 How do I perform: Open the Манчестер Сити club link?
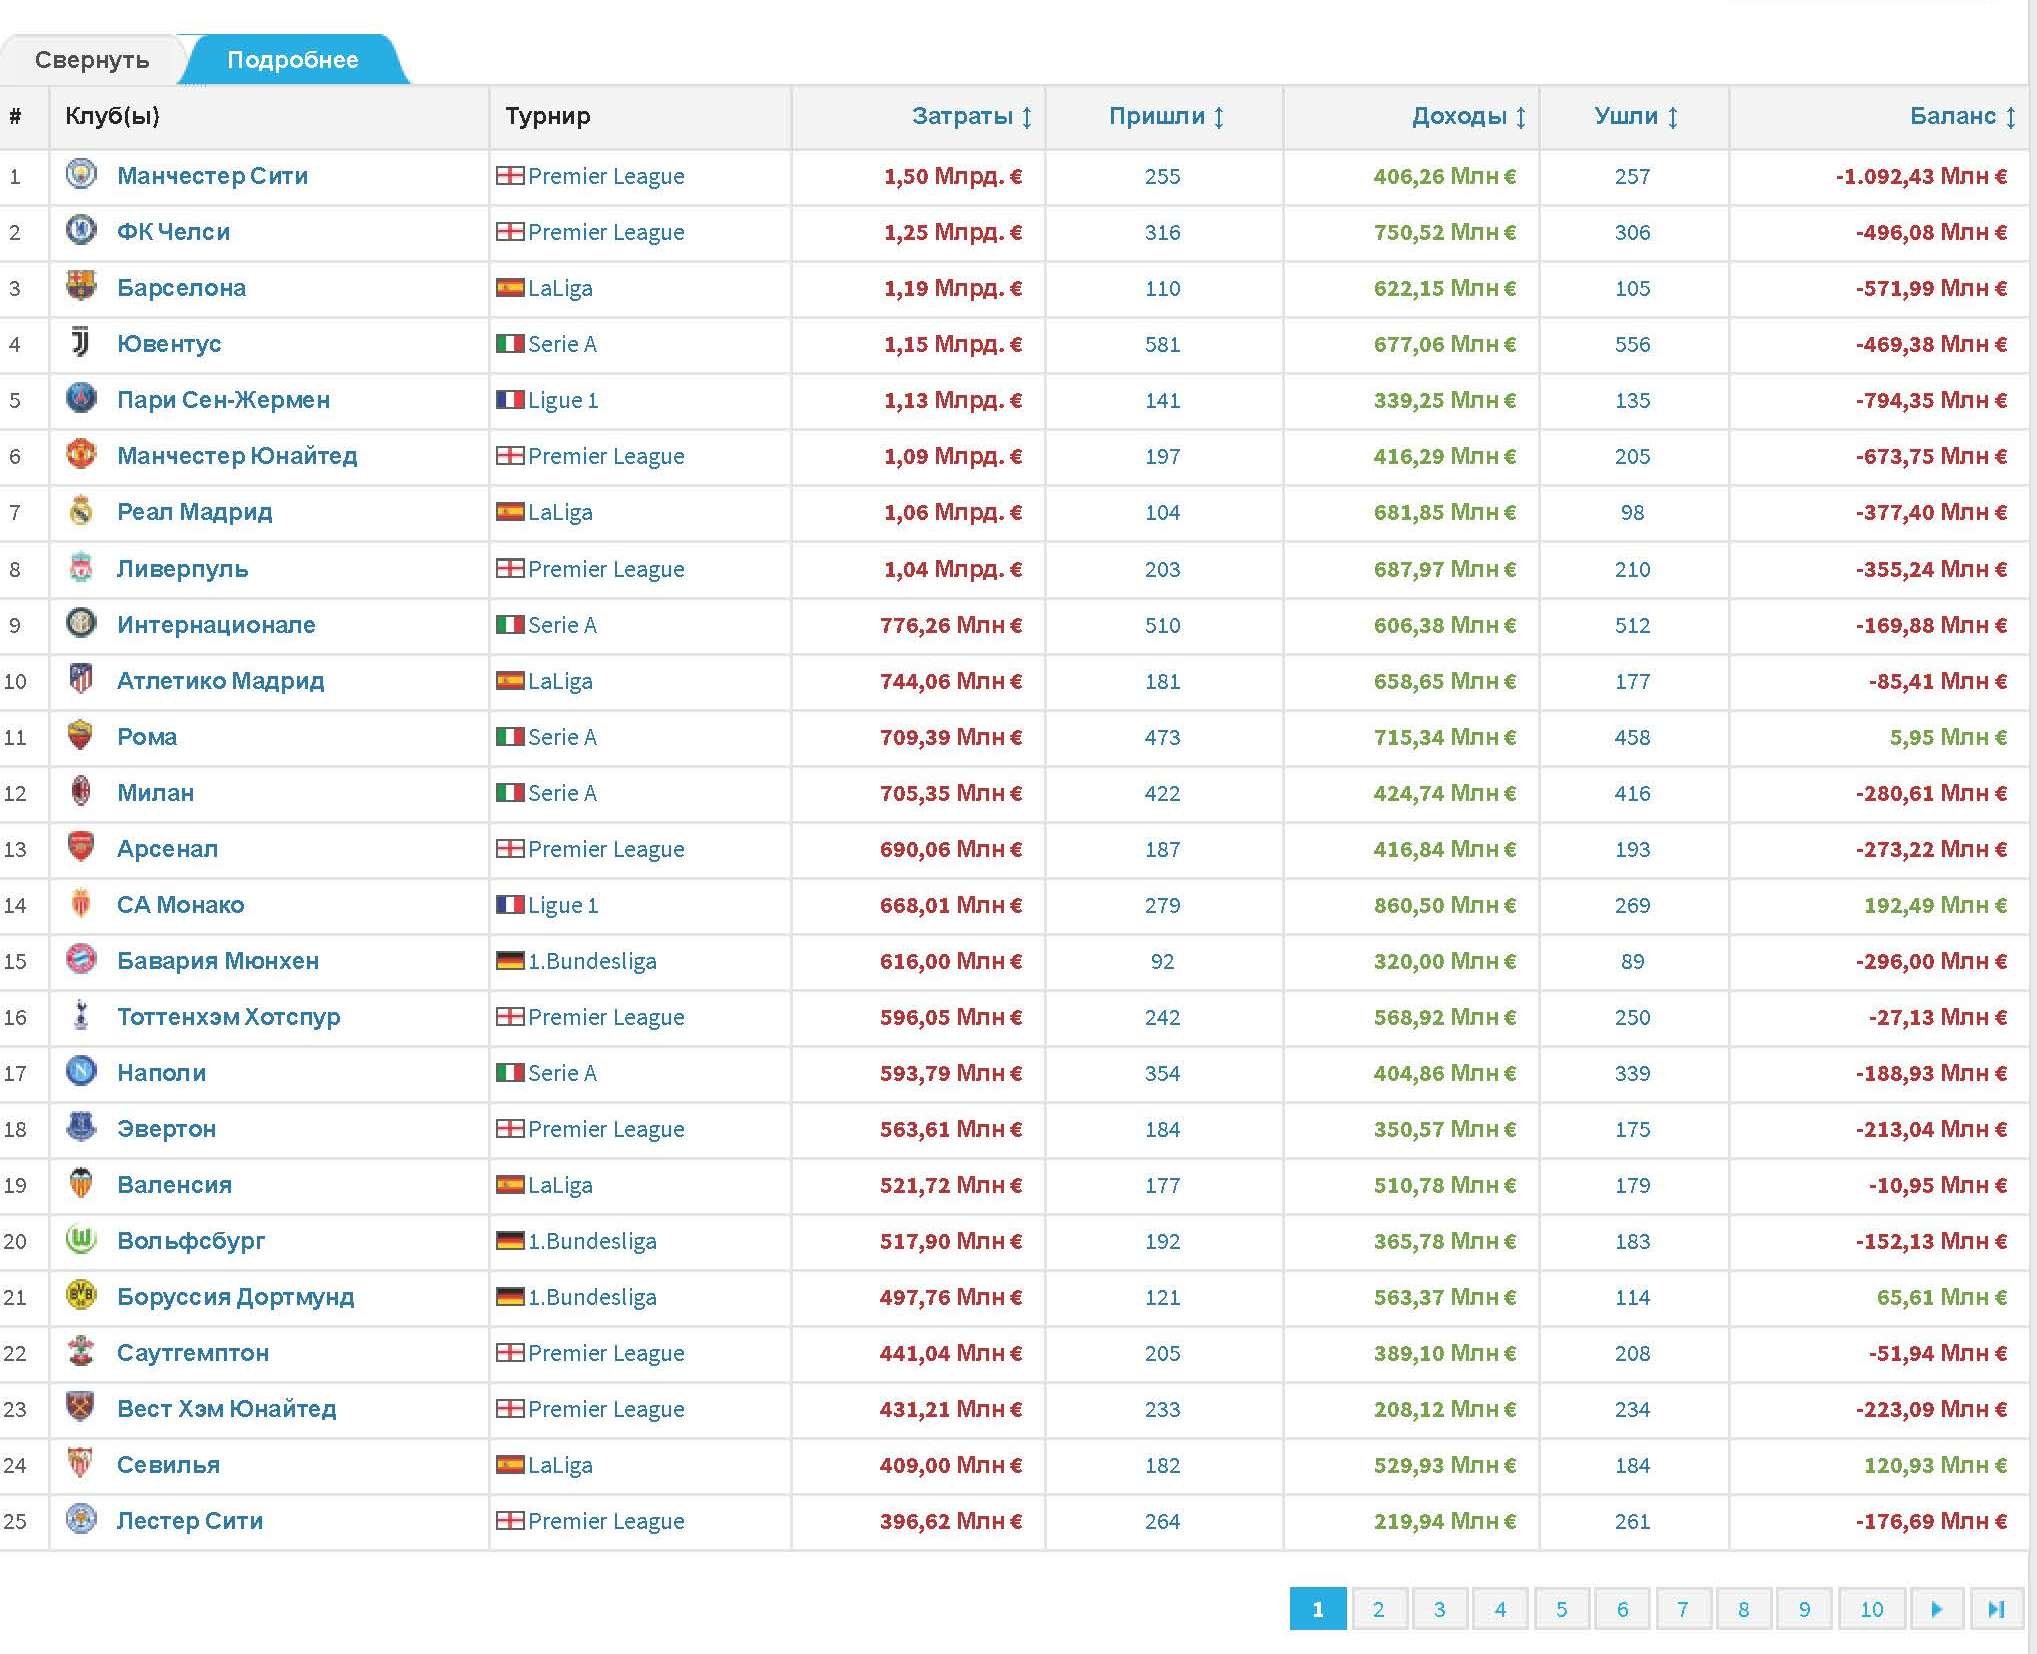tap(212, 176)
